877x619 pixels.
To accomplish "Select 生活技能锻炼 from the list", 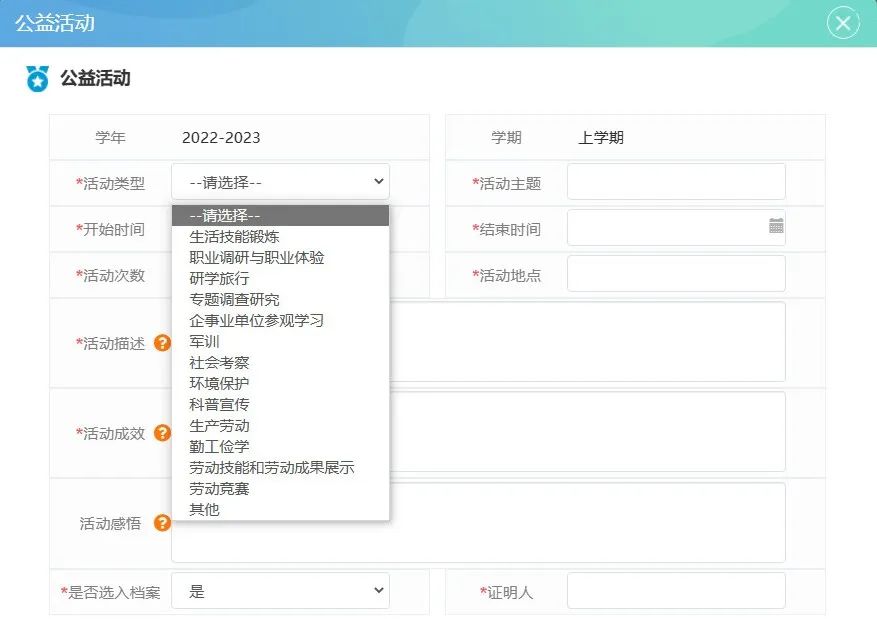I will tap(234, 237).
